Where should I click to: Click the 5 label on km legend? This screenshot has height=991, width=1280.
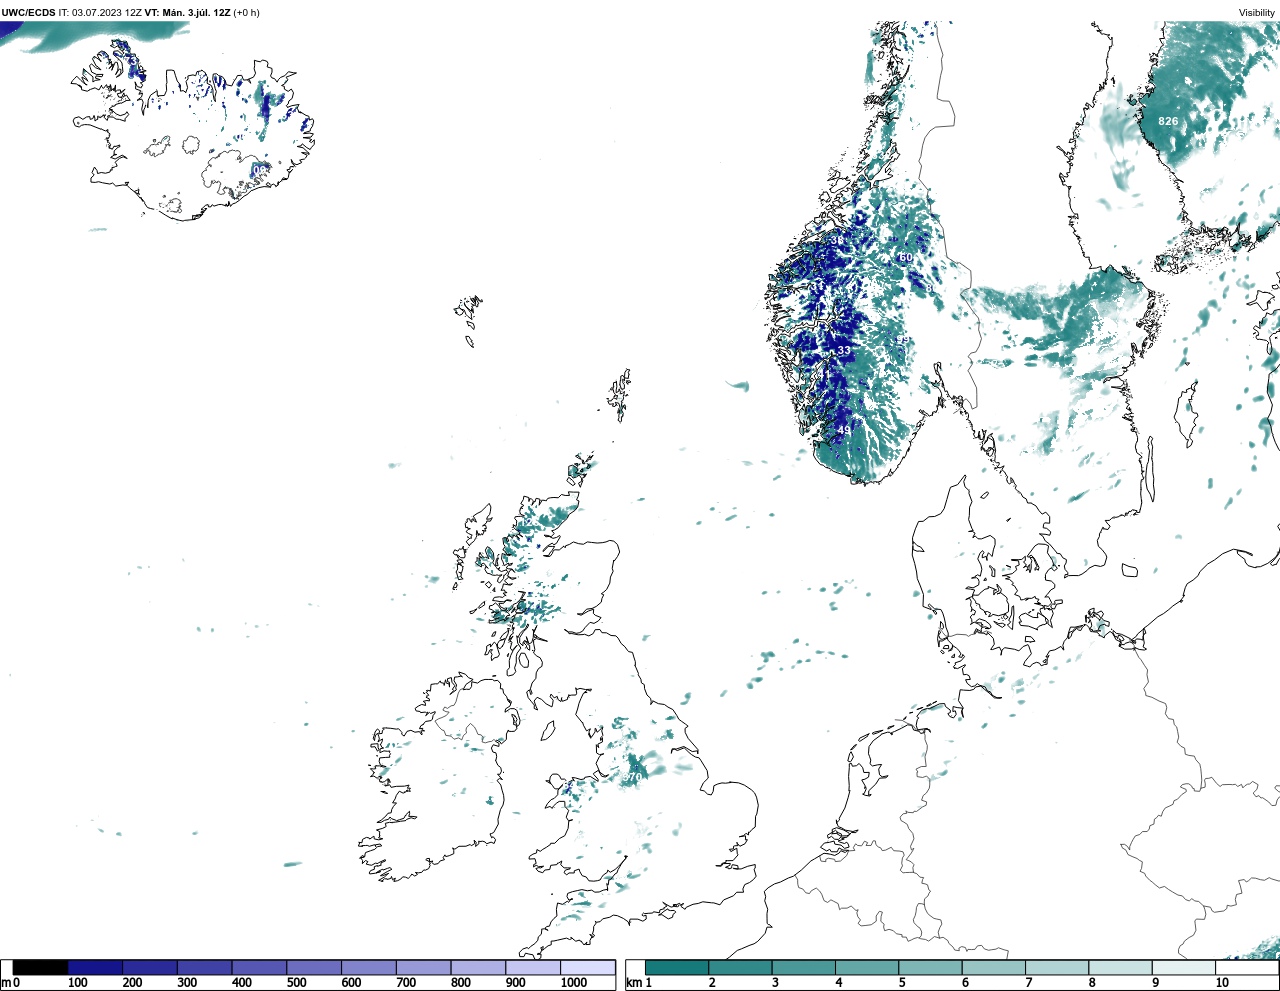pos(902,983)
